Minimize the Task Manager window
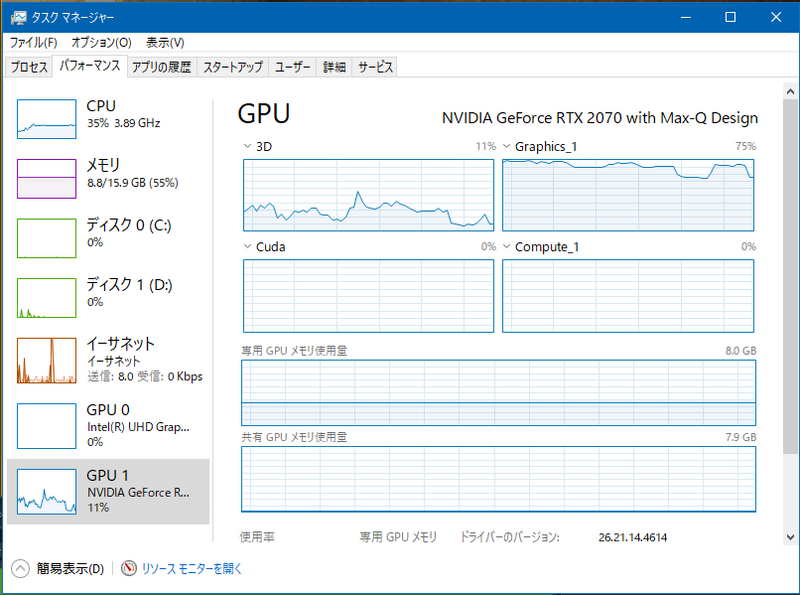The width and height of the screenshot is (800, 595). click(x=686, y=17)
